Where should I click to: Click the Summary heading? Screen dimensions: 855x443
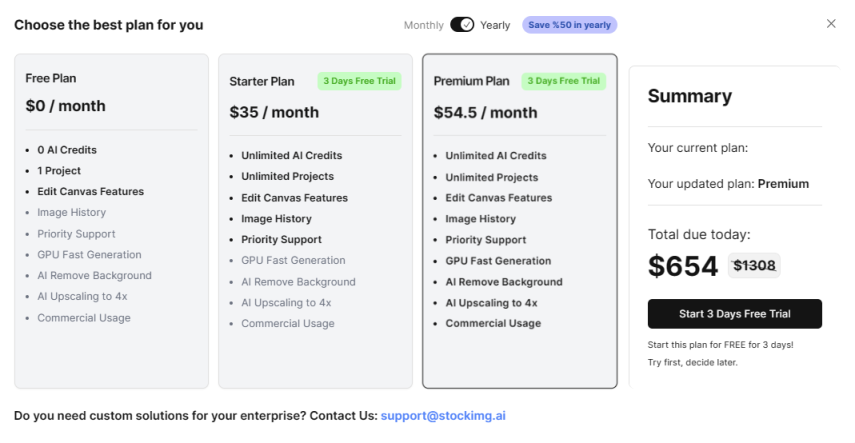point(690,97)
